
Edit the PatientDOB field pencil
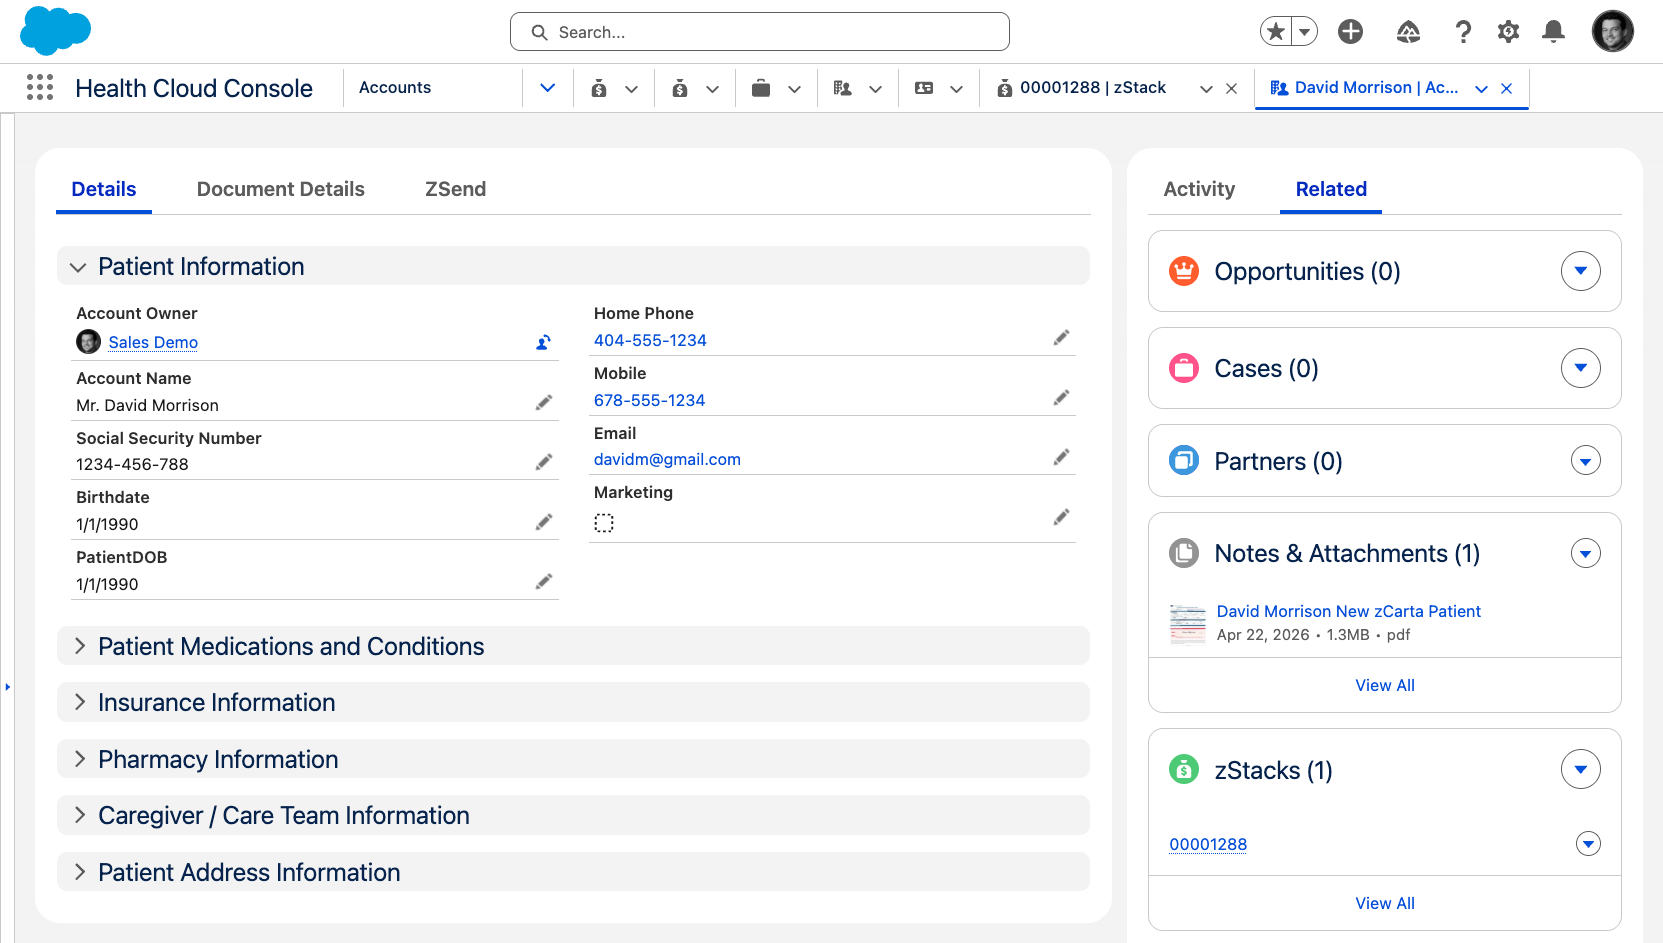tap(544, 581)
